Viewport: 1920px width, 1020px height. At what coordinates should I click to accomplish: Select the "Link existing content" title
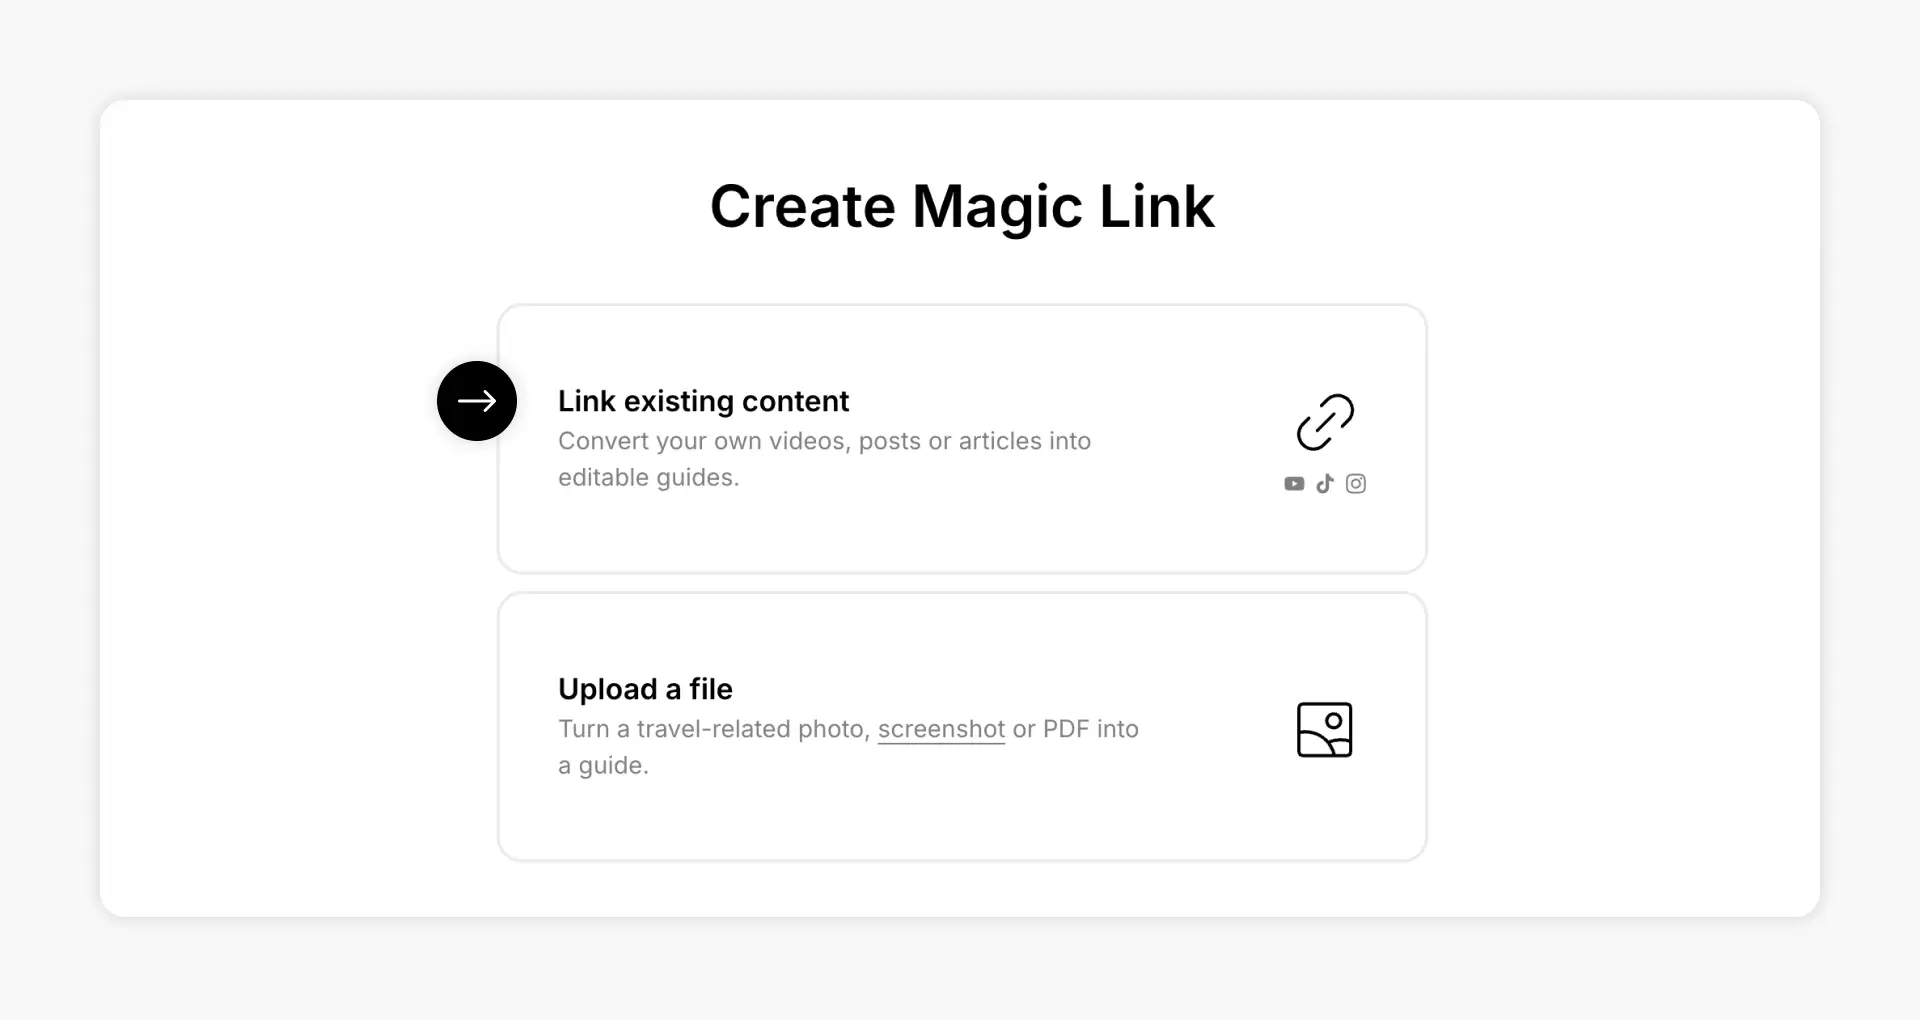pos(703,401)
